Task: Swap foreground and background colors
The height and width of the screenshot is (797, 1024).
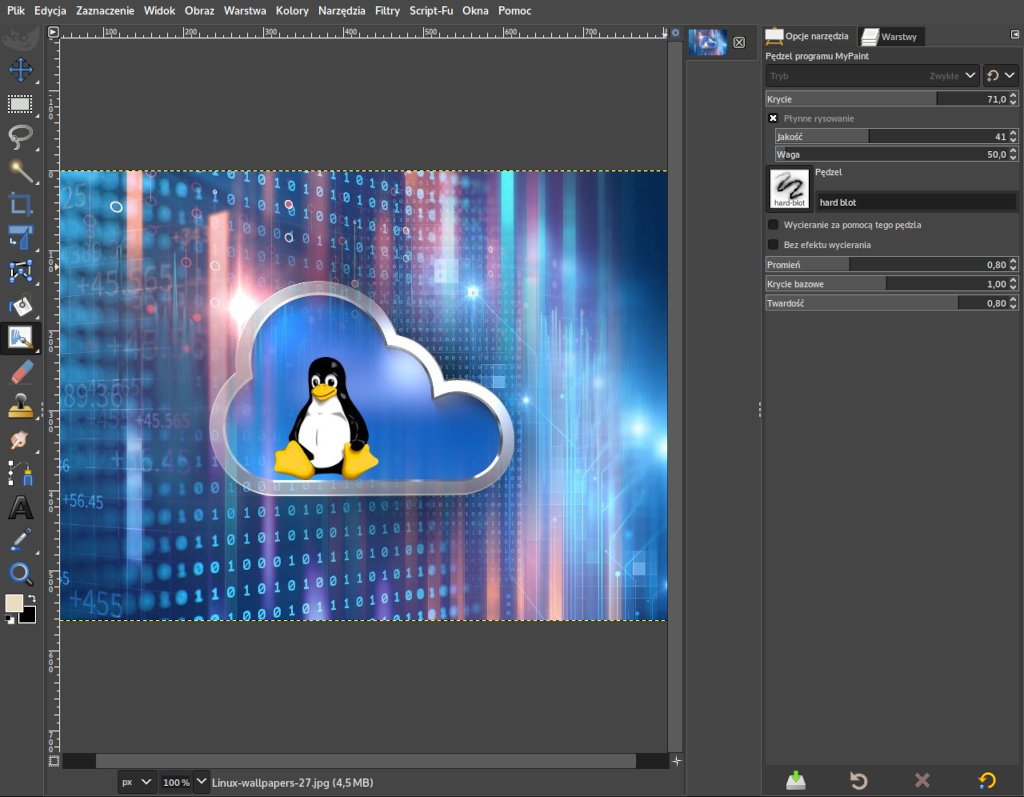Action: click(31, 598)
